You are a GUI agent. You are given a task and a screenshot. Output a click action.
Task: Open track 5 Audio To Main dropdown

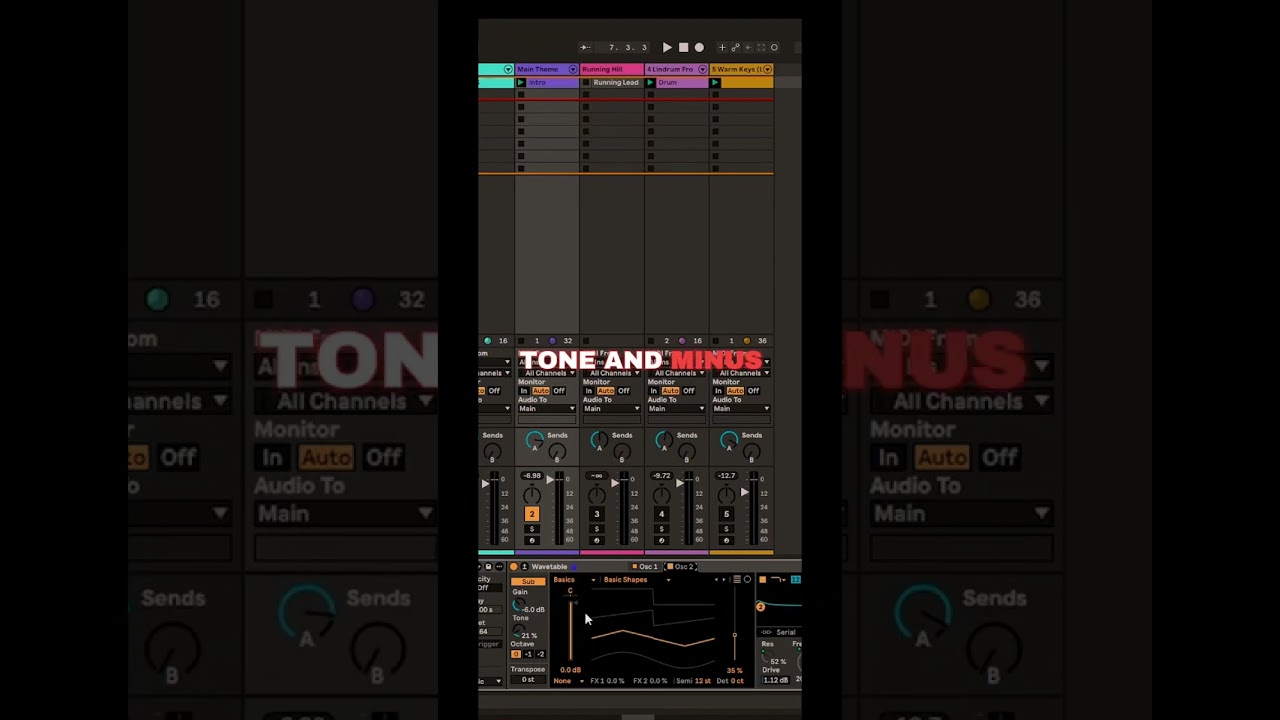(x=741, y=408)
